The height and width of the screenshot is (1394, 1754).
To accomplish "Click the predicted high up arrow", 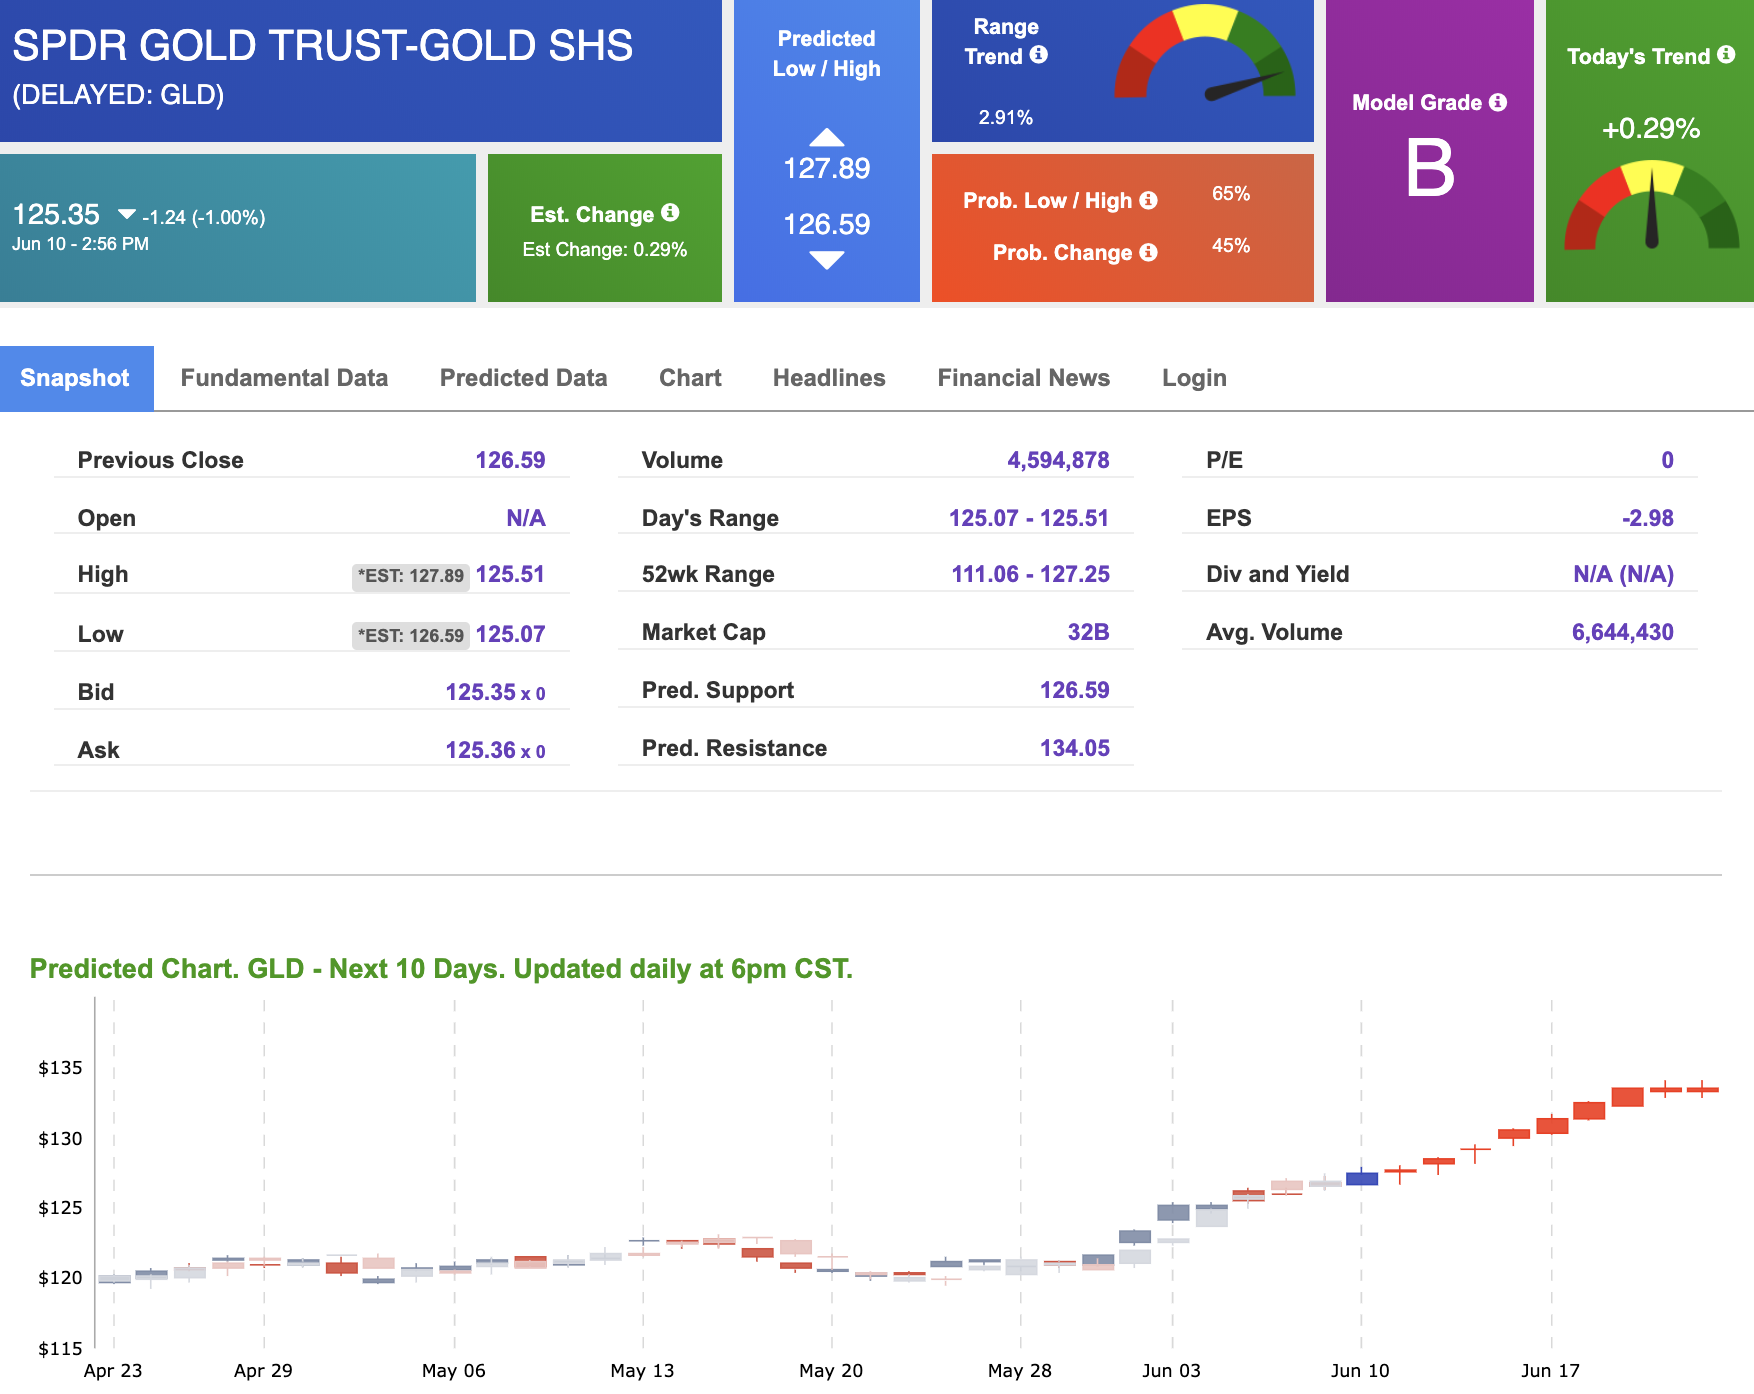I will coord(827,137).
